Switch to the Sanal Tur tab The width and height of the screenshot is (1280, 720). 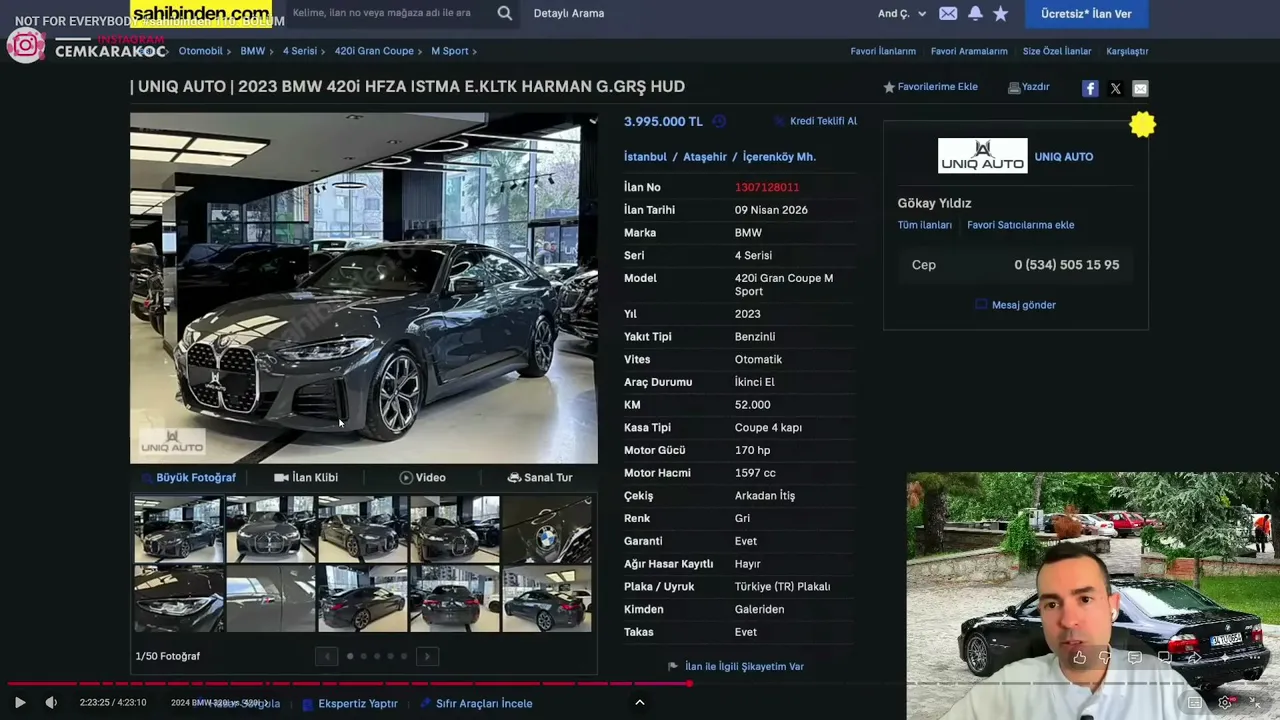(x=539, y=478)
